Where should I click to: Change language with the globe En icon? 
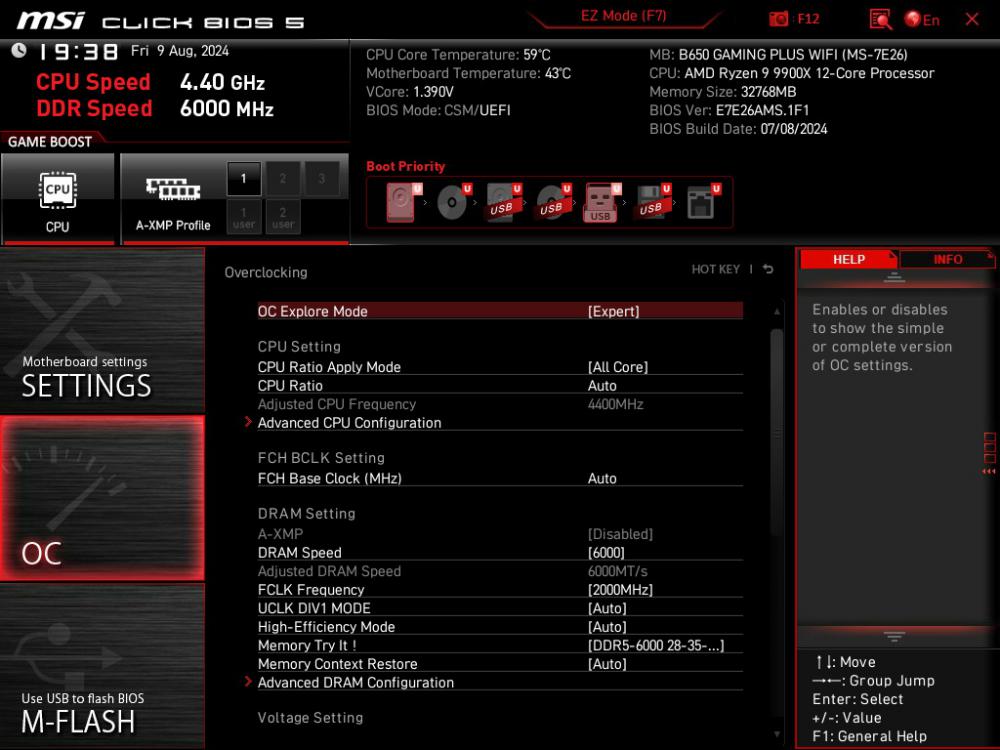pyautogui.click(x=922, y=20)
